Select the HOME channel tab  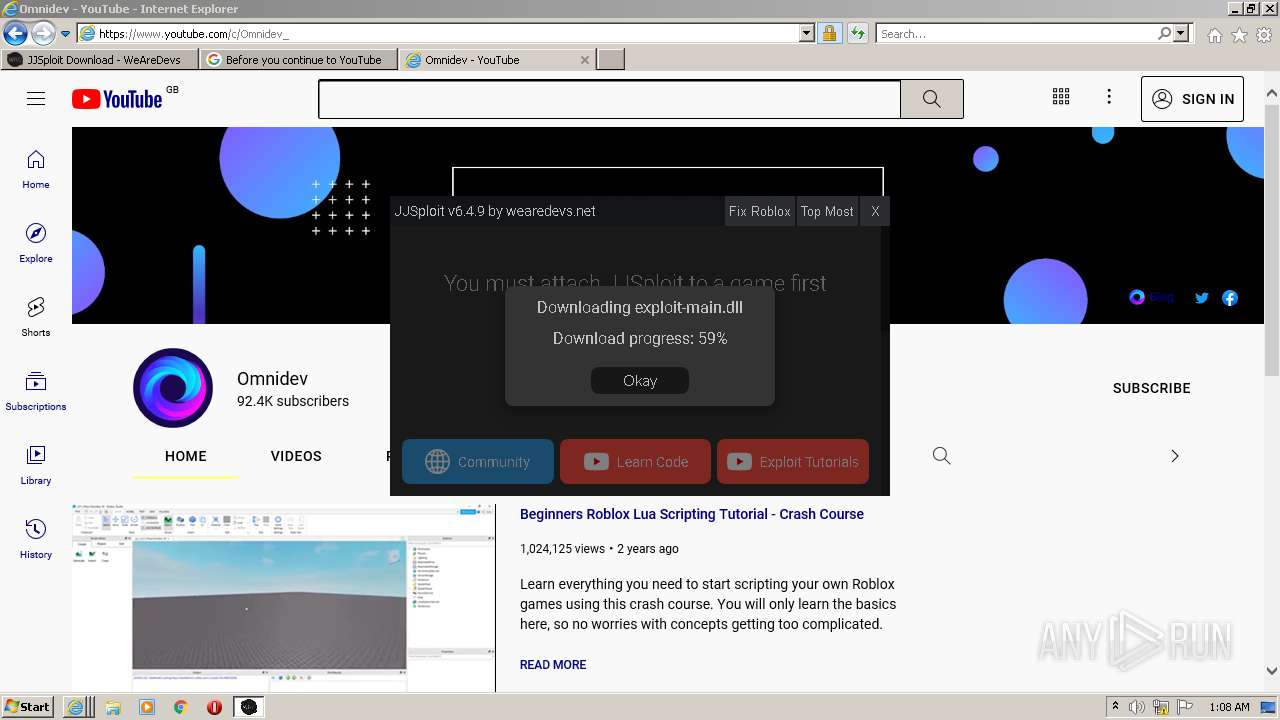pos(186,456)
